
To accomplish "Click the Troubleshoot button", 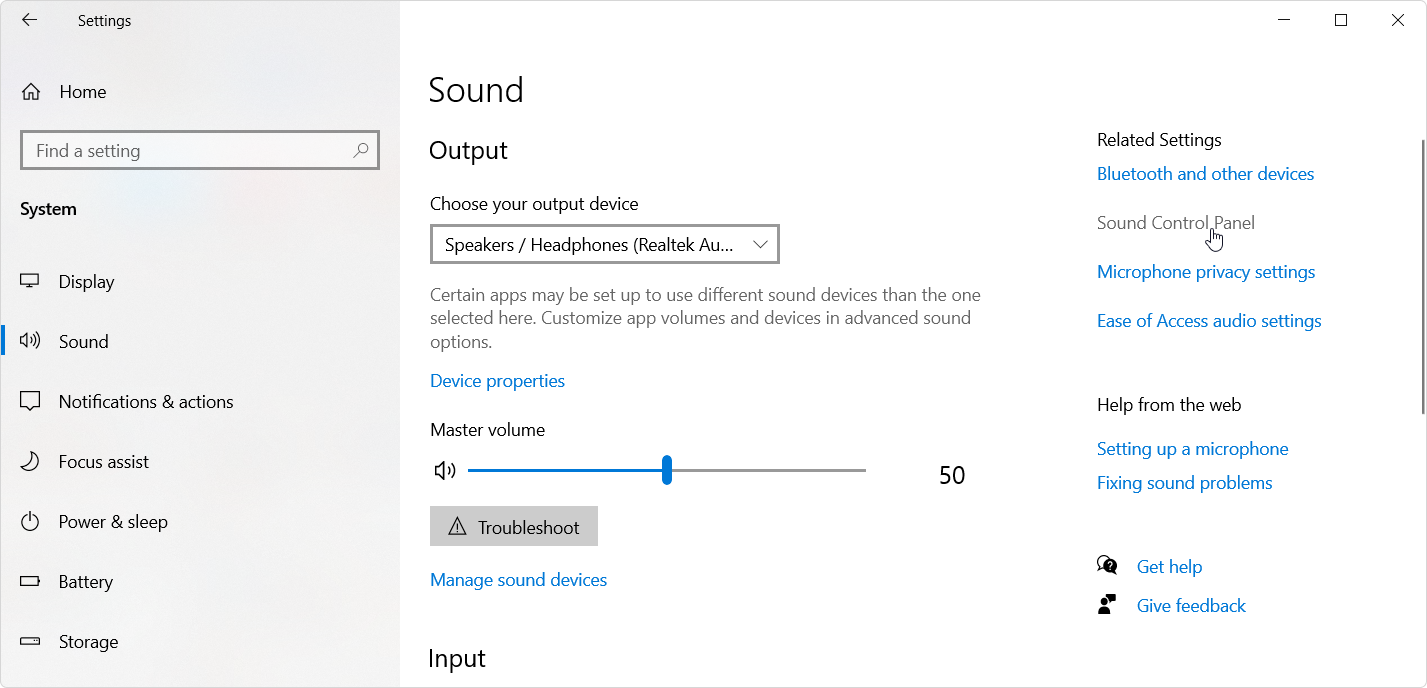I will point(514,527).
